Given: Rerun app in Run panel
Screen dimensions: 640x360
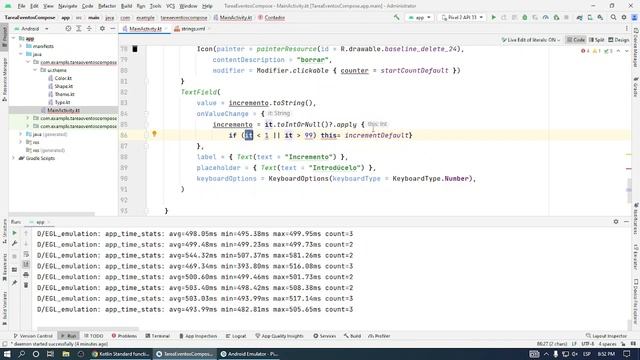Looking at the screenshot, I should [x=14, y=233].
